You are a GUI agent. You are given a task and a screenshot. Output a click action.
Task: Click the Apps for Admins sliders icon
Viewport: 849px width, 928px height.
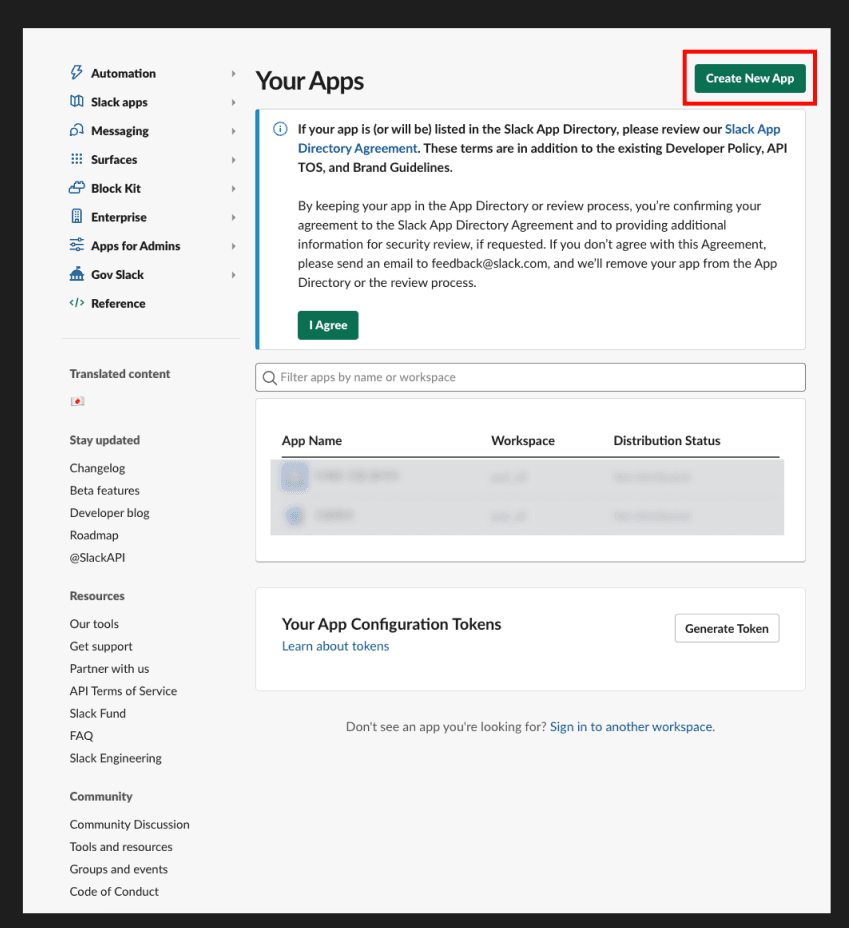77,245
